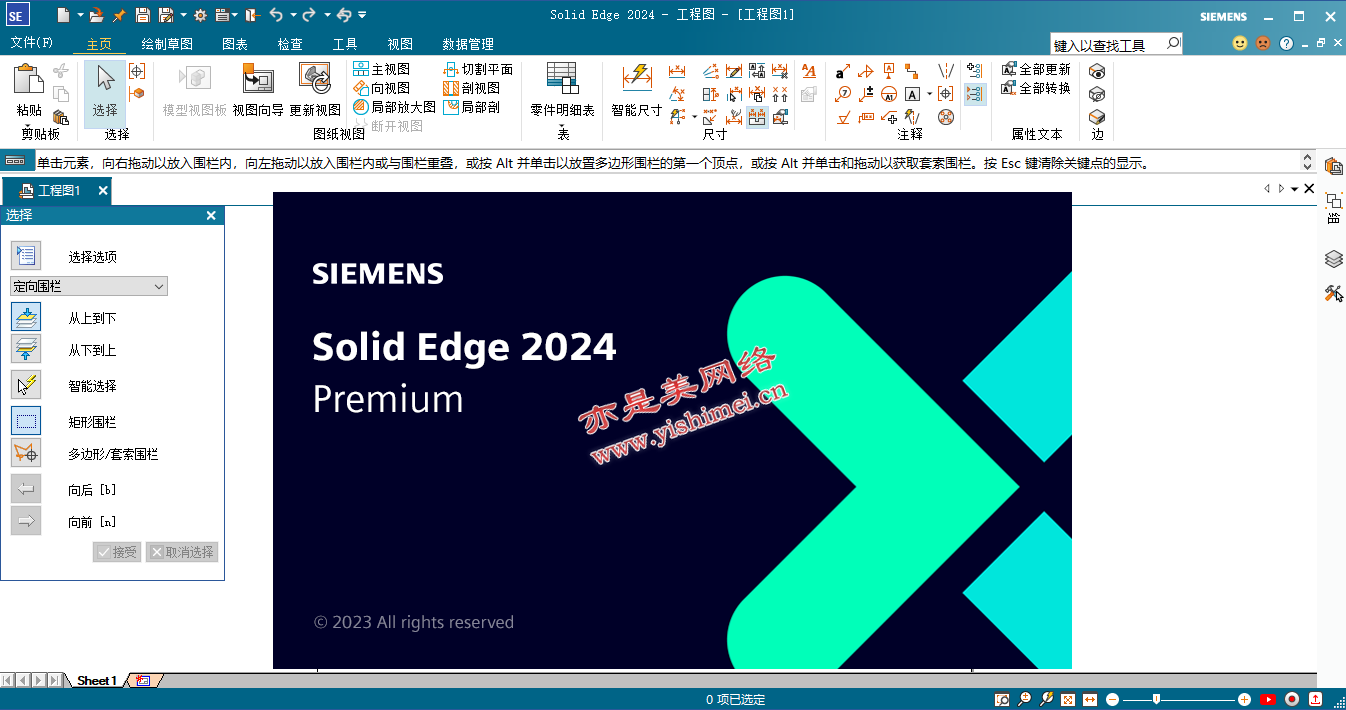Select the Sheet1 sheet tab
Image resolution: width=1346 pixels, height=710 pixels.
[x=97, y=680]
